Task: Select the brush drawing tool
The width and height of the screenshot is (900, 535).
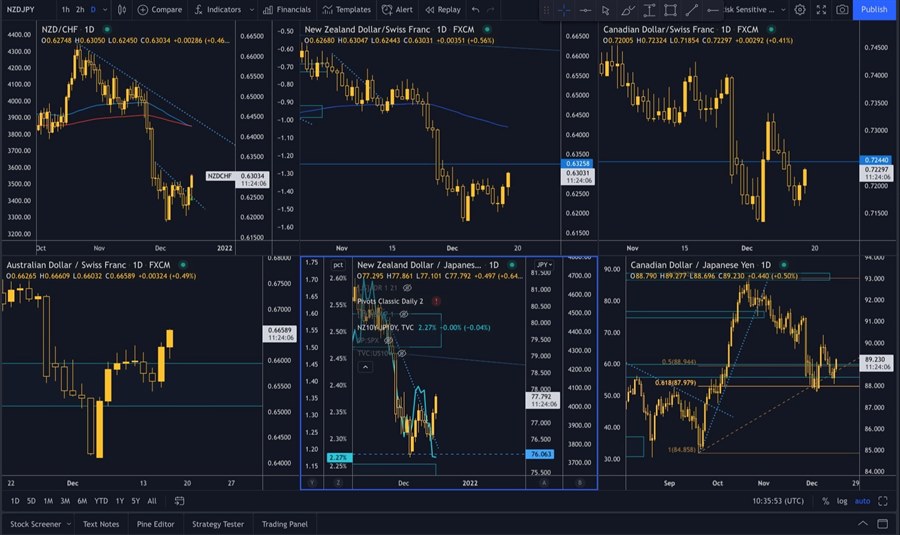Action: pyautogui.click(x=627, y=9)
